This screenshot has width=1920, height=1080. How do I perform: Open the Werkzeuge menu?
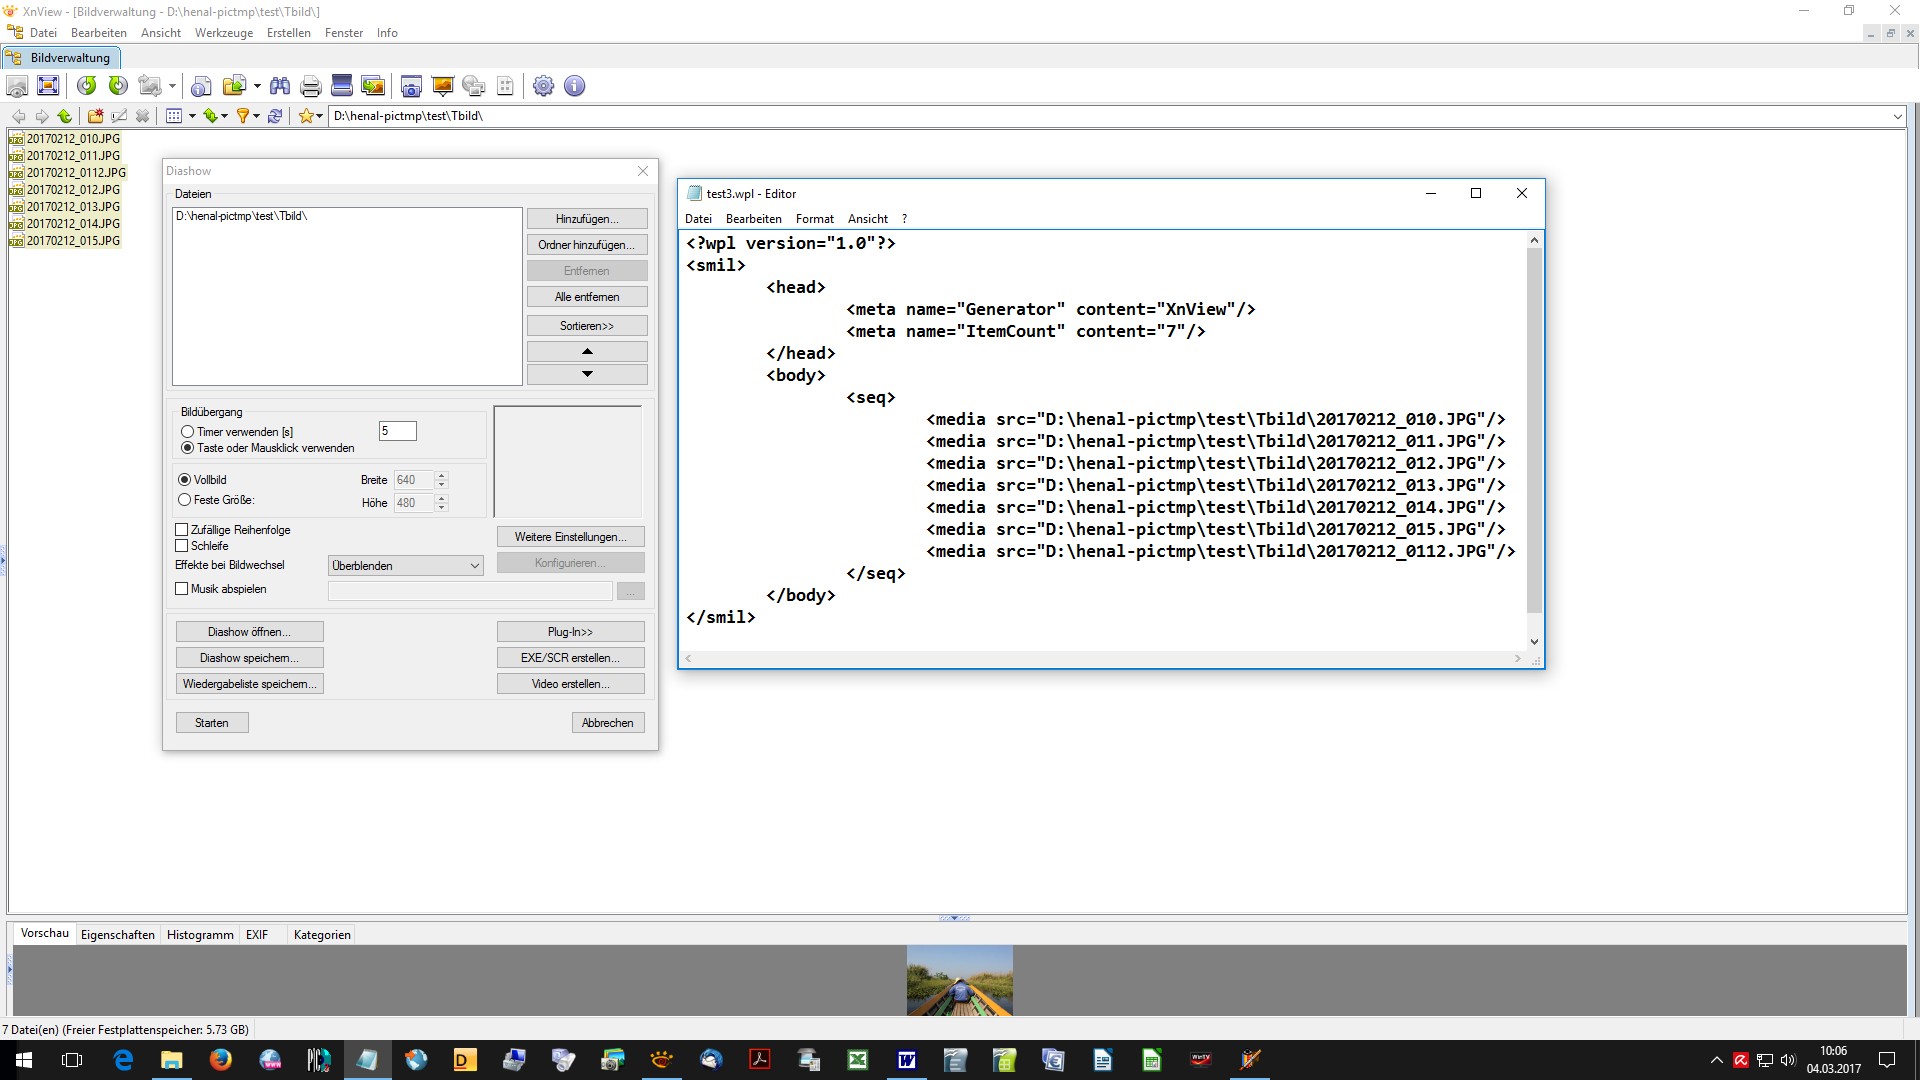[223, 33]
